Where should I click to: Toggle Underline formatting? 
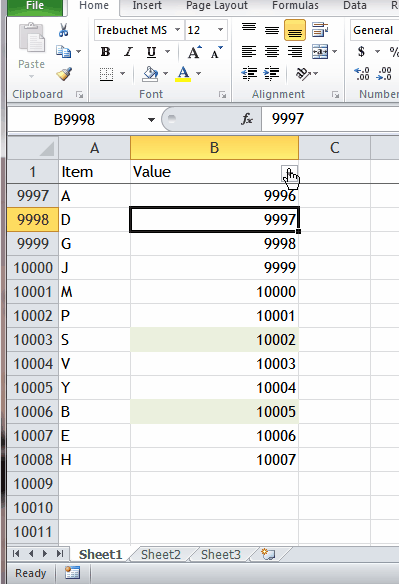(151, 52)
